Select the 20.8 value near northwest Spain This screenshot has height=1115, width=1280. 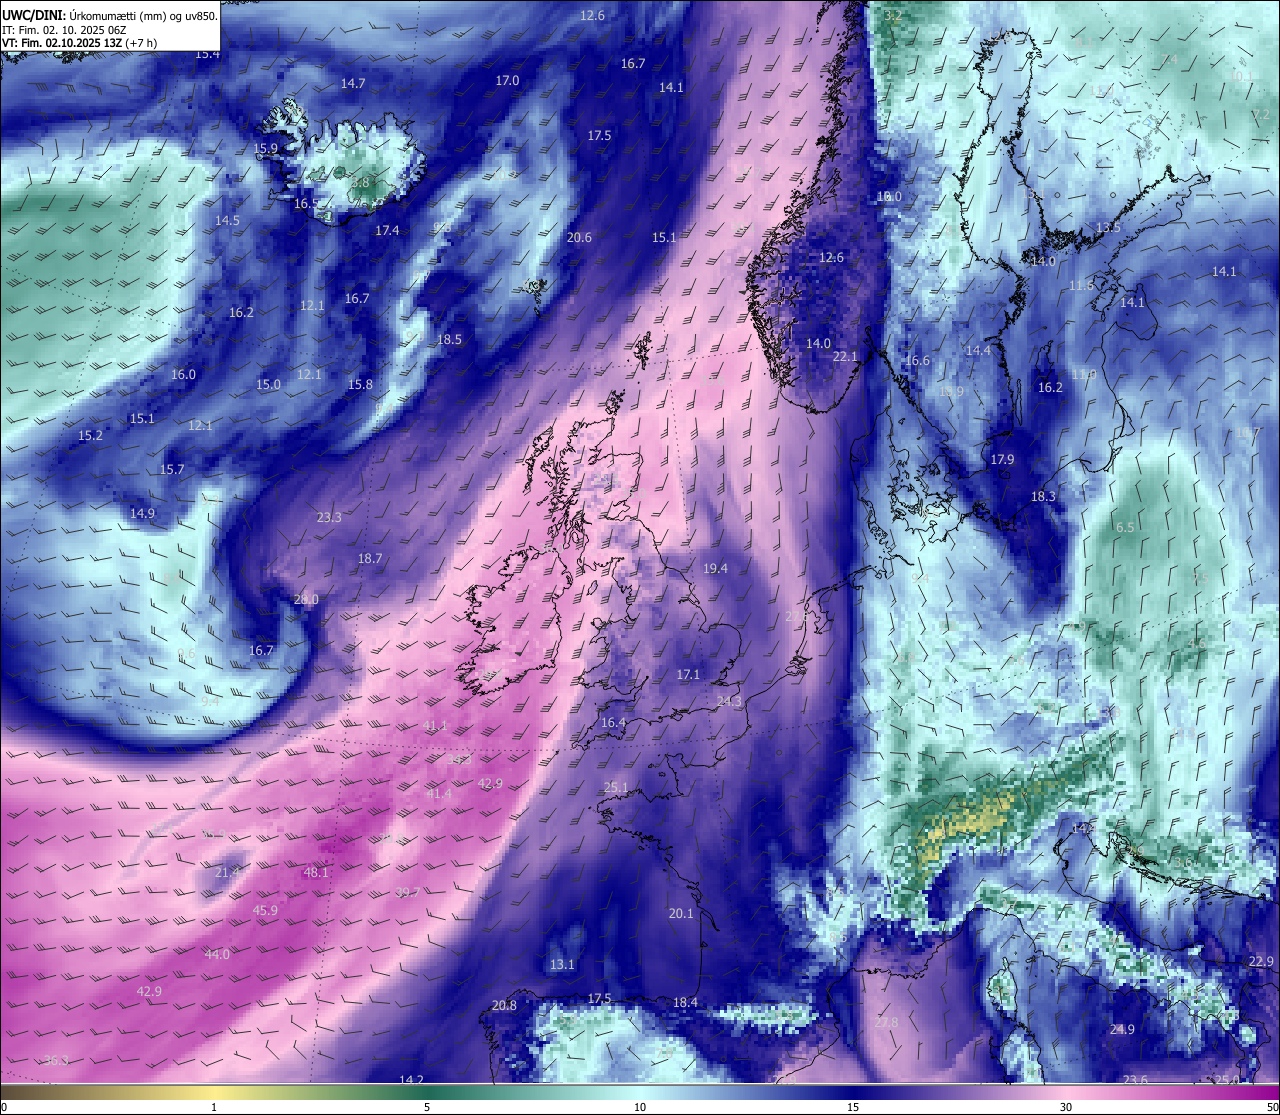pyautogui.click(x=504, y=1005)
